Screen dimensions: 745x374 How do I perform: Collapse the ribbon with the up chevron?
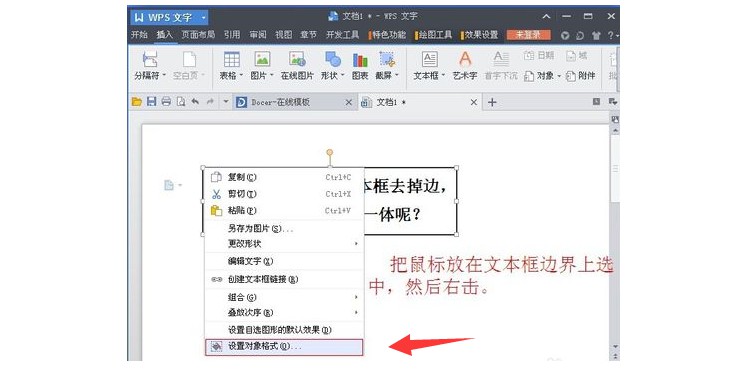point(546,17)
